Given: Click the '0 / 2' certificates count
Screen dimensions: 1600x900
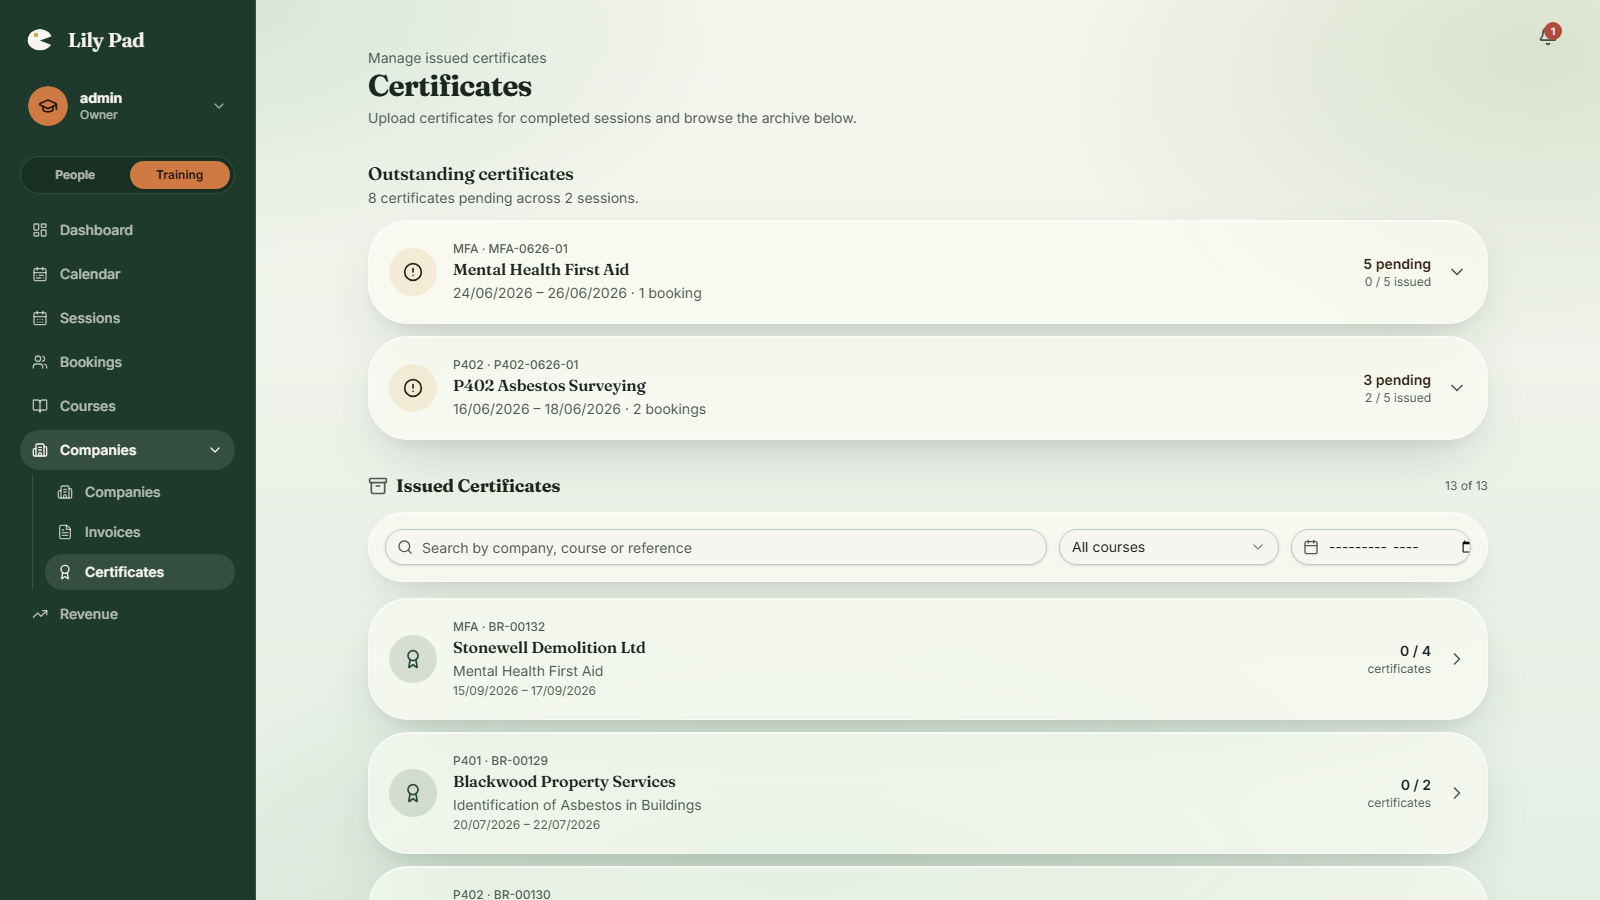Looking at the screenshot, I should 1415,785.
